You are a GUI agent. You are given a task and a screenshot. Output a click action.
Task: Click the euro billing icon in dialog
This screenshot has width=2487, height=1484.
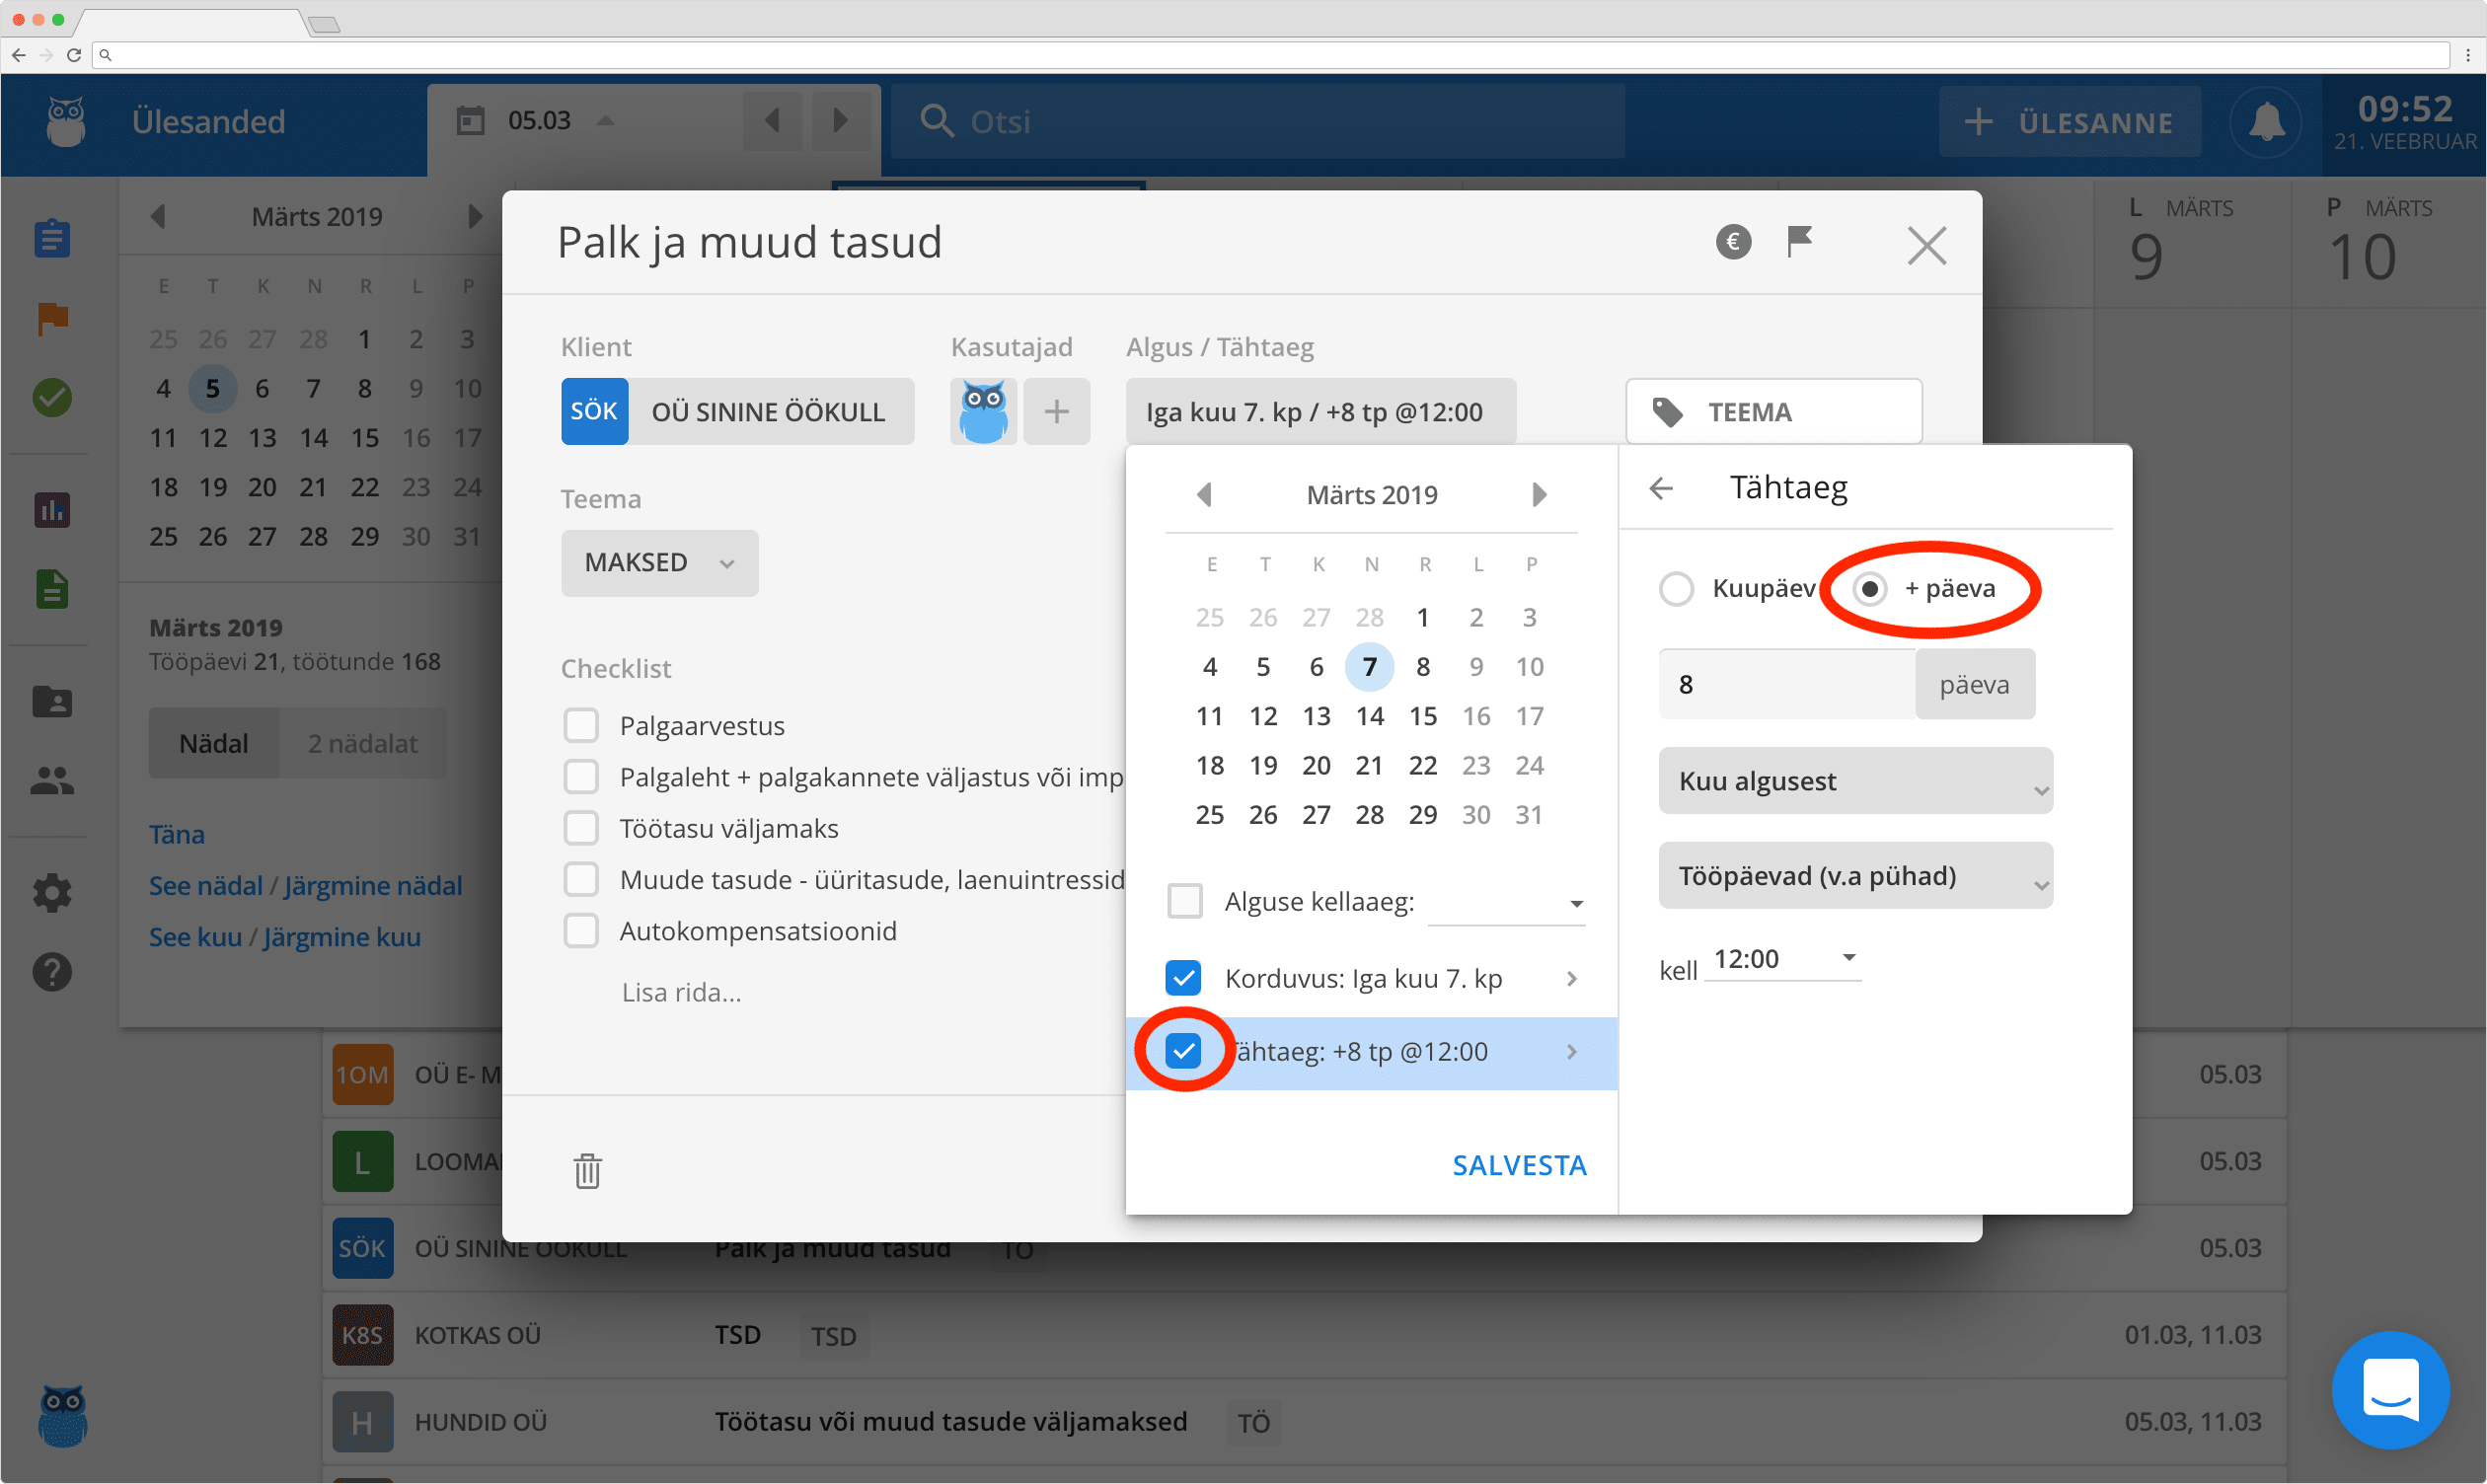(x=1733, y=241)
